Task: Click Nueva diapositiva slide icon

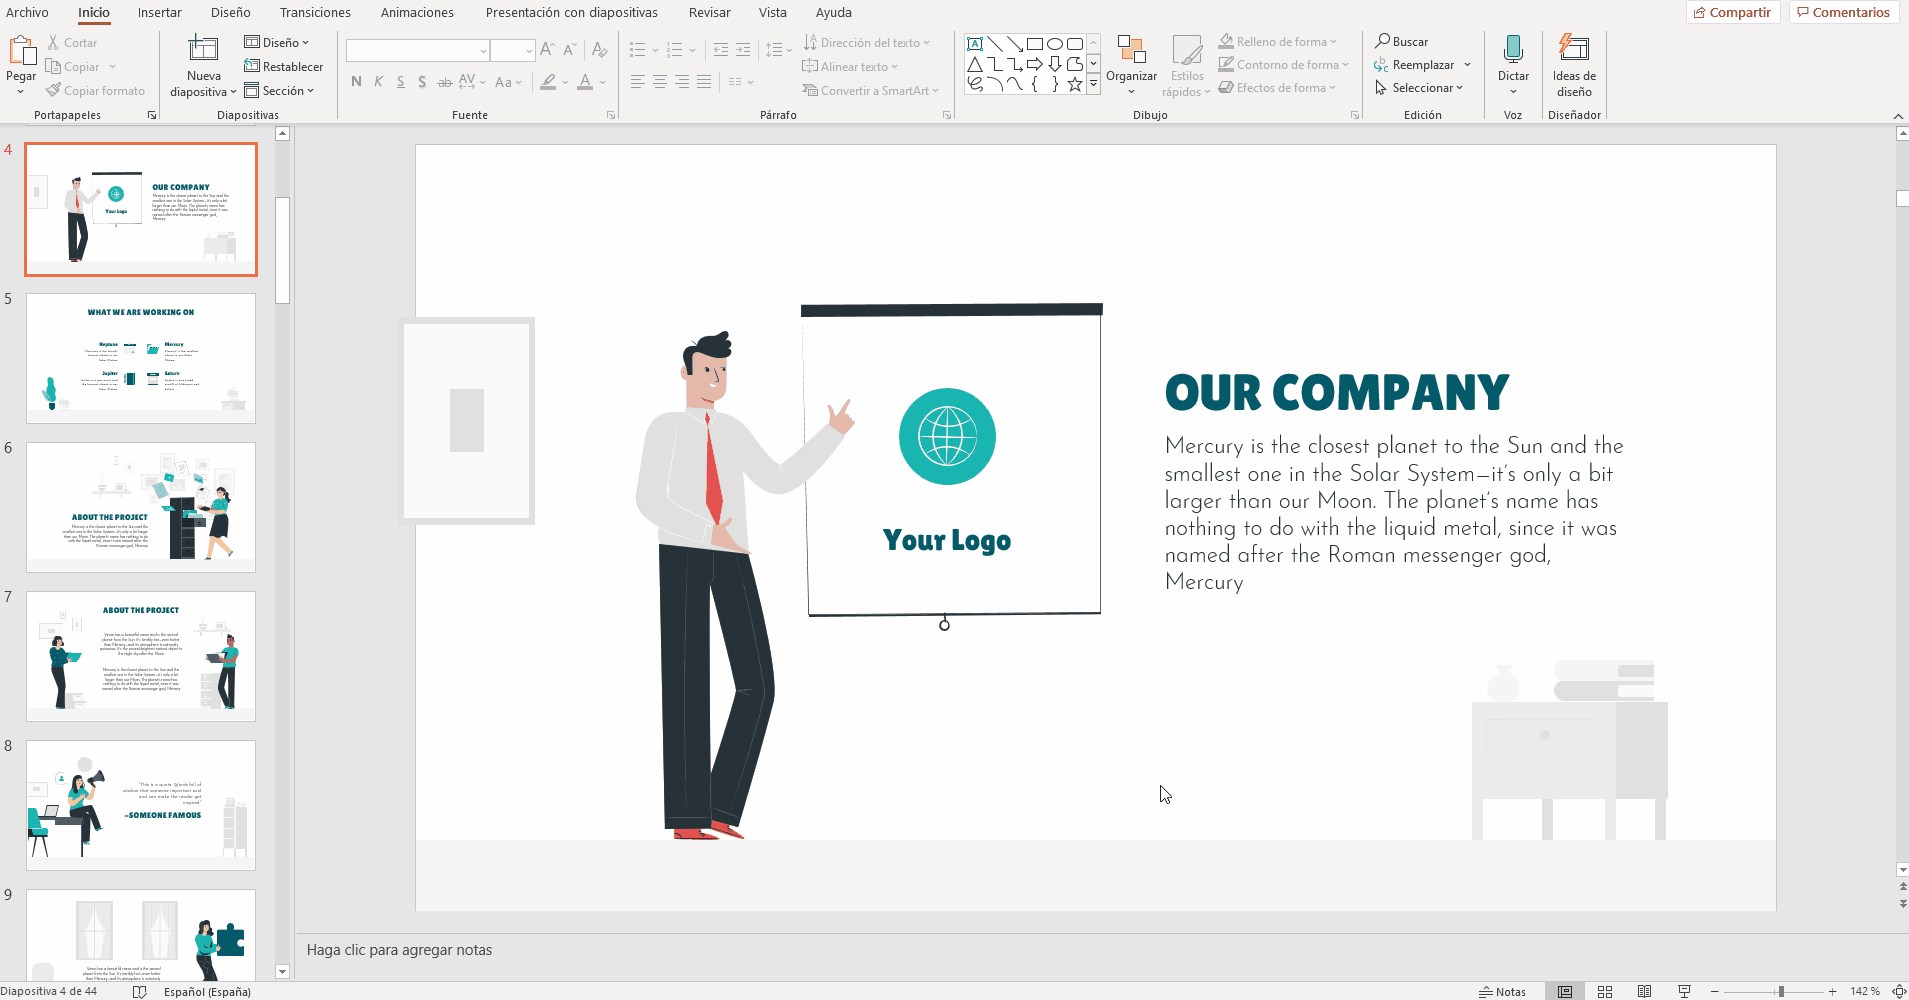Action: [203, 48]
